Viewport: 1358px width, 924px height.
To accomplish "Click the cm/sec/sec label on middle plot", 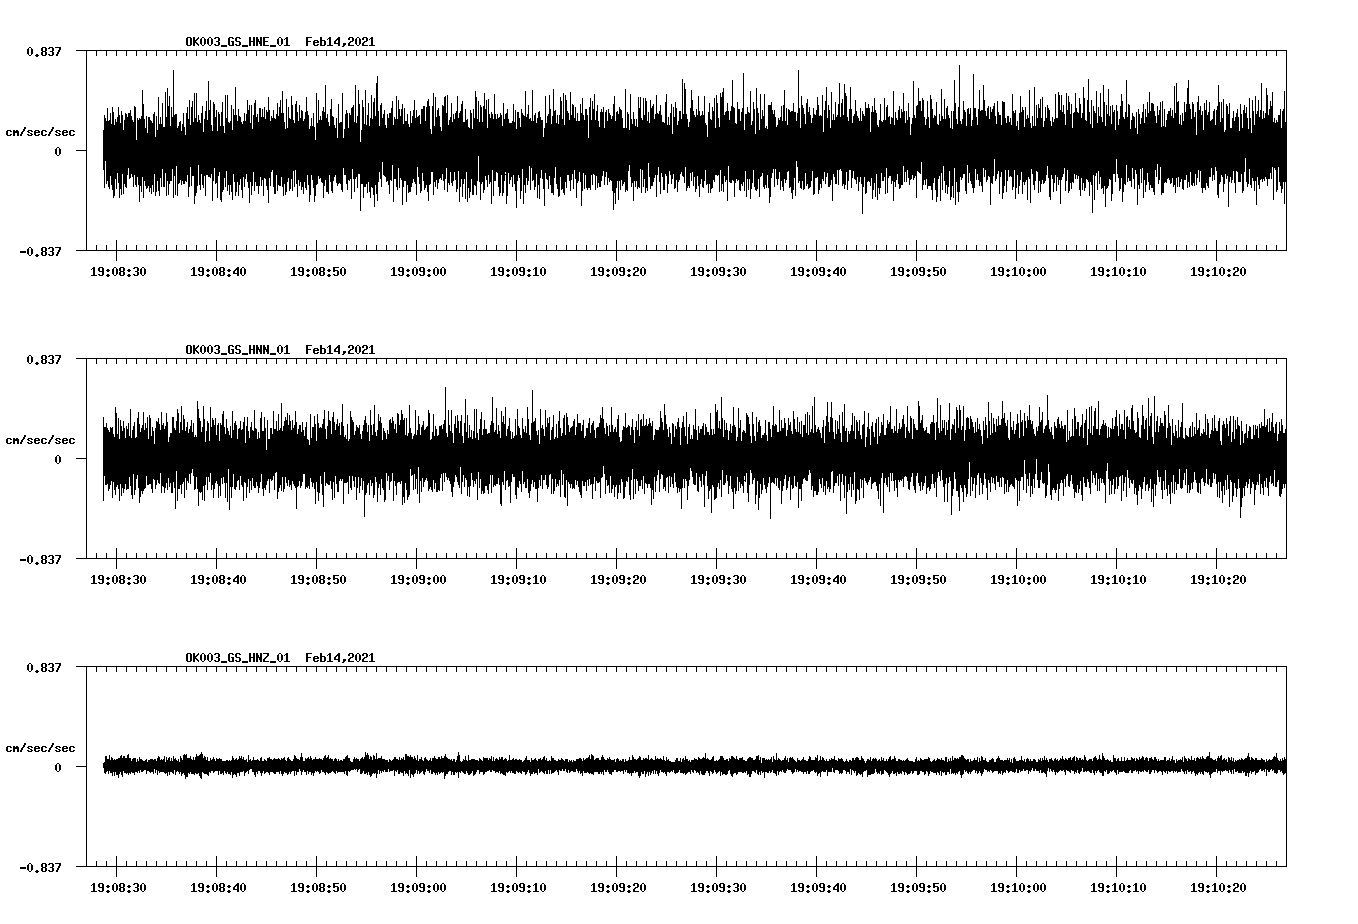I will (x=40, y=439).
